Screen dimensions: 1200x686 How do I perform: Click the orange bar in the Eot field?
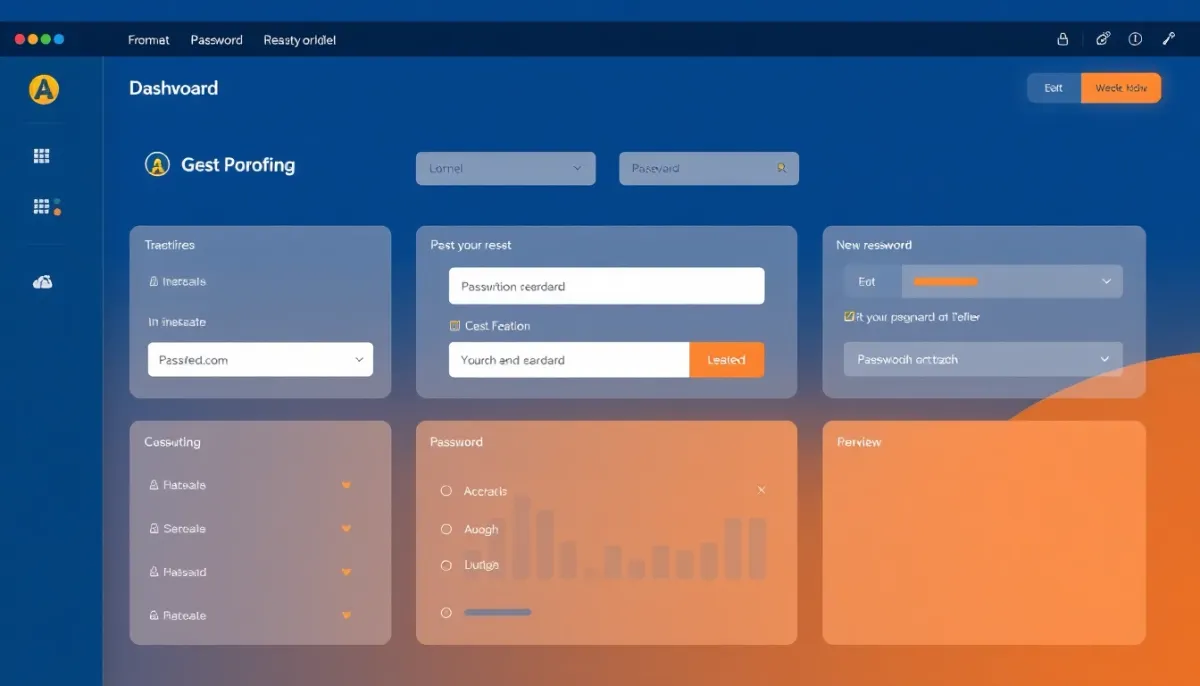(x=946, y=282)
